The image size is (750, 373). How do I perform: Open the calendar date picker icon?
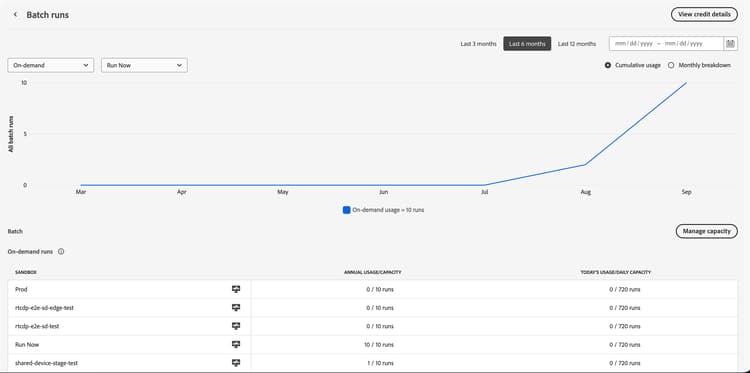coord(730,44)
